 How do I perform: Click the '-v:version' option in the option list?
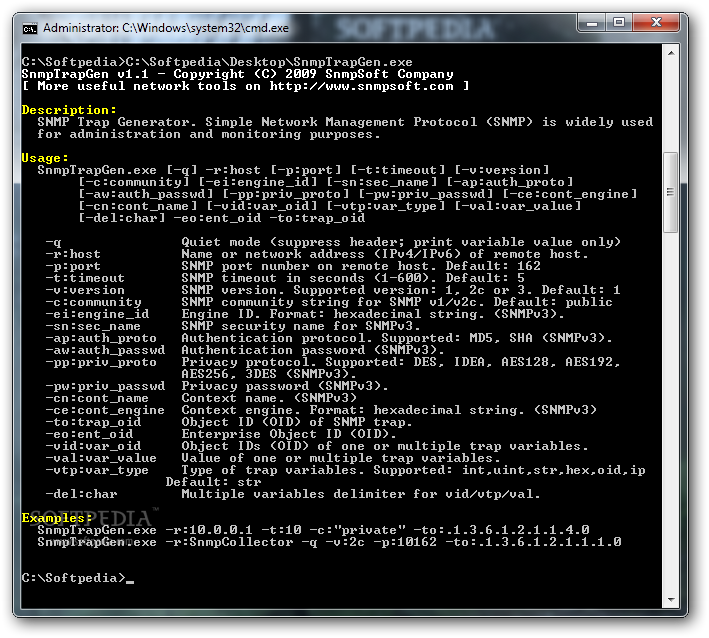pyautogui.click(x=85, y=290)
